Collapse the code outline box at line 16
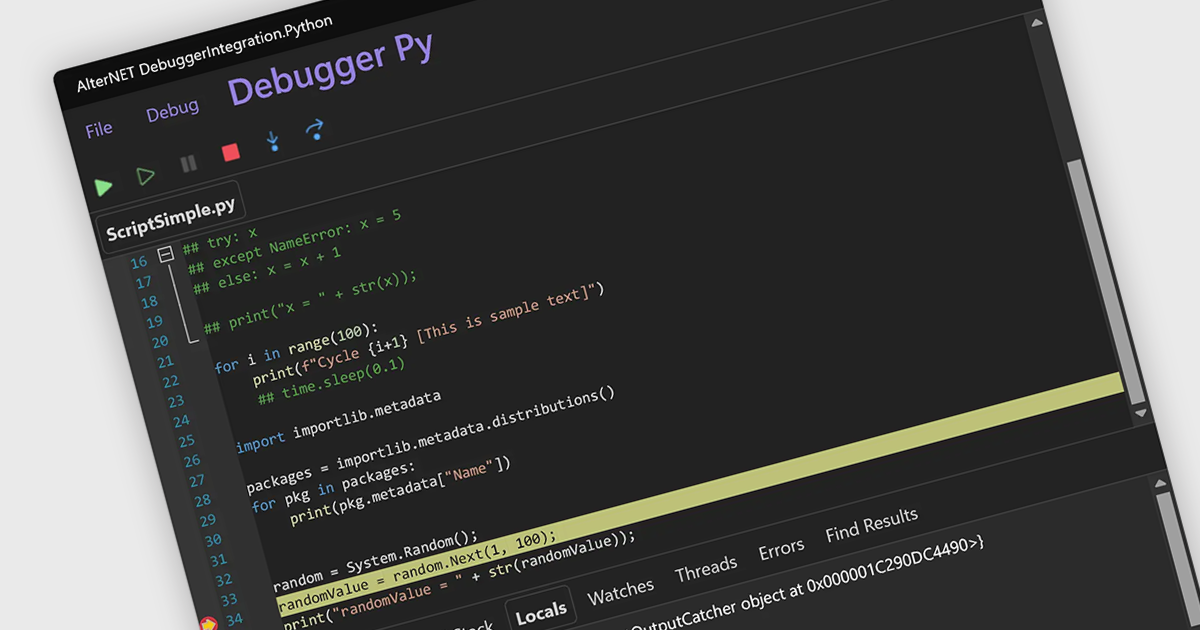This screenshot has height=630, width=1200. pyautogui.click(x=166, y=254)
